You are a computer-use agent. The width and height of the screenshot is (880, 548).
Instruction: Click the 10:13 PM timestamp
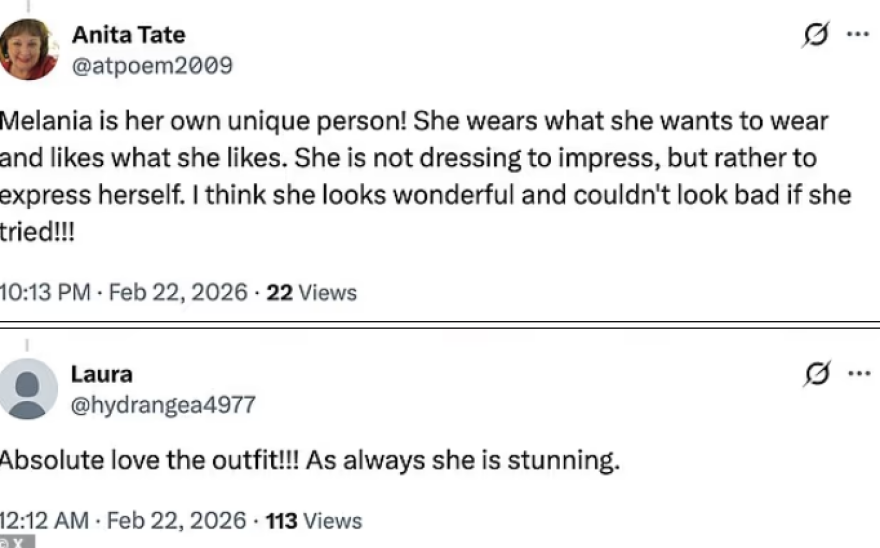tap(45, 293)
